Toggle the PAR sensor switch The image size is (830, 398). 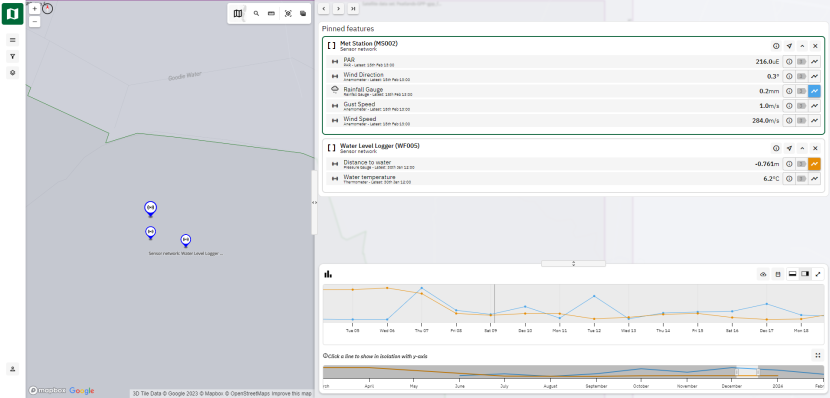[801, 61]
